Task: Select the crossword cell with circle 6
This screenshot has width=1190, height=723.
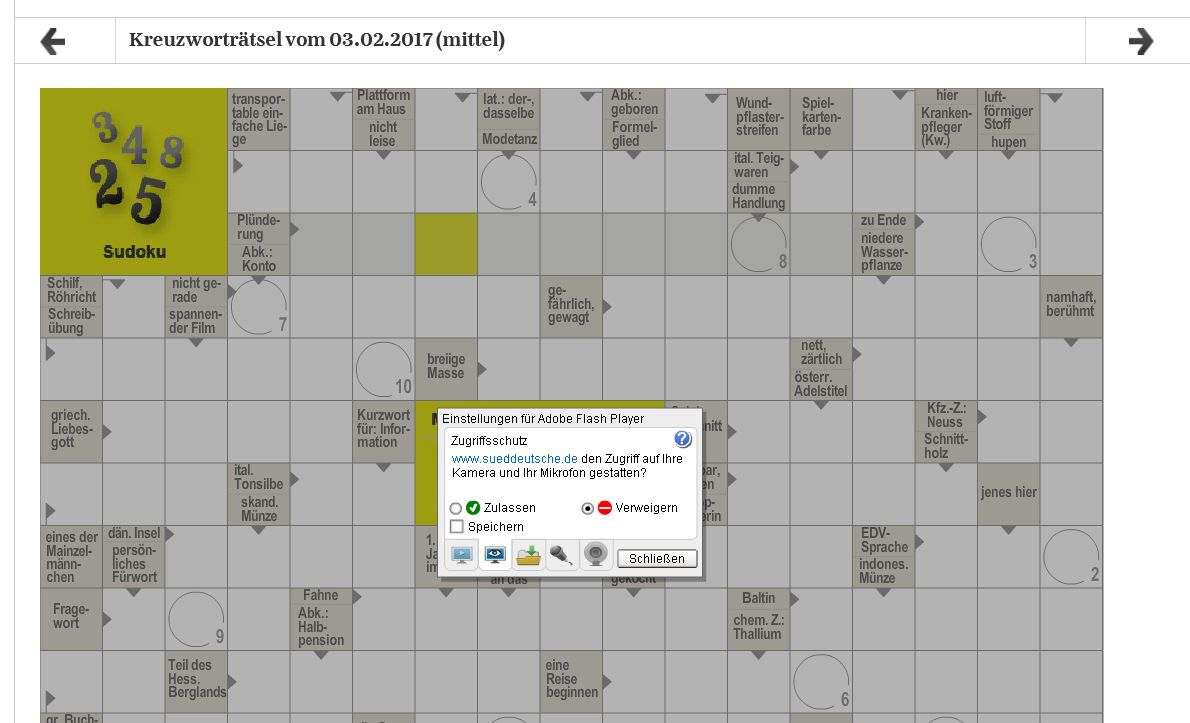Action: [x=821, y=681]
